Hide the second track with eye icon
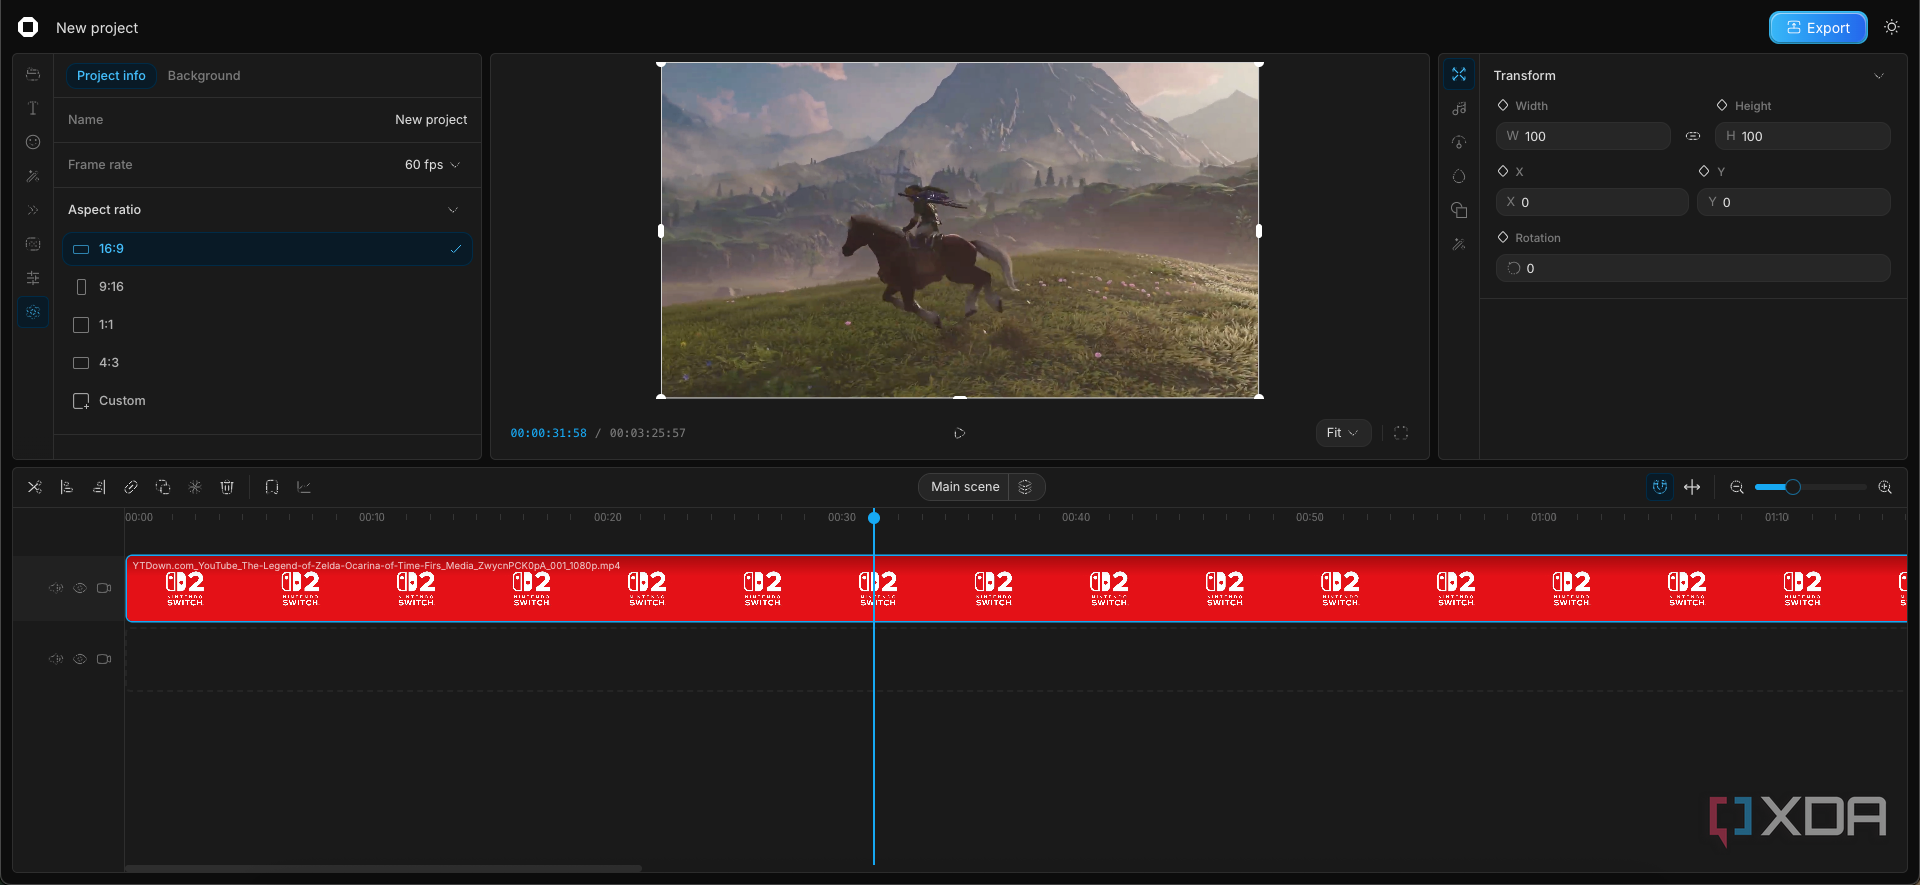This screenshot has width=1920, height=885. [x=80, y=659]
